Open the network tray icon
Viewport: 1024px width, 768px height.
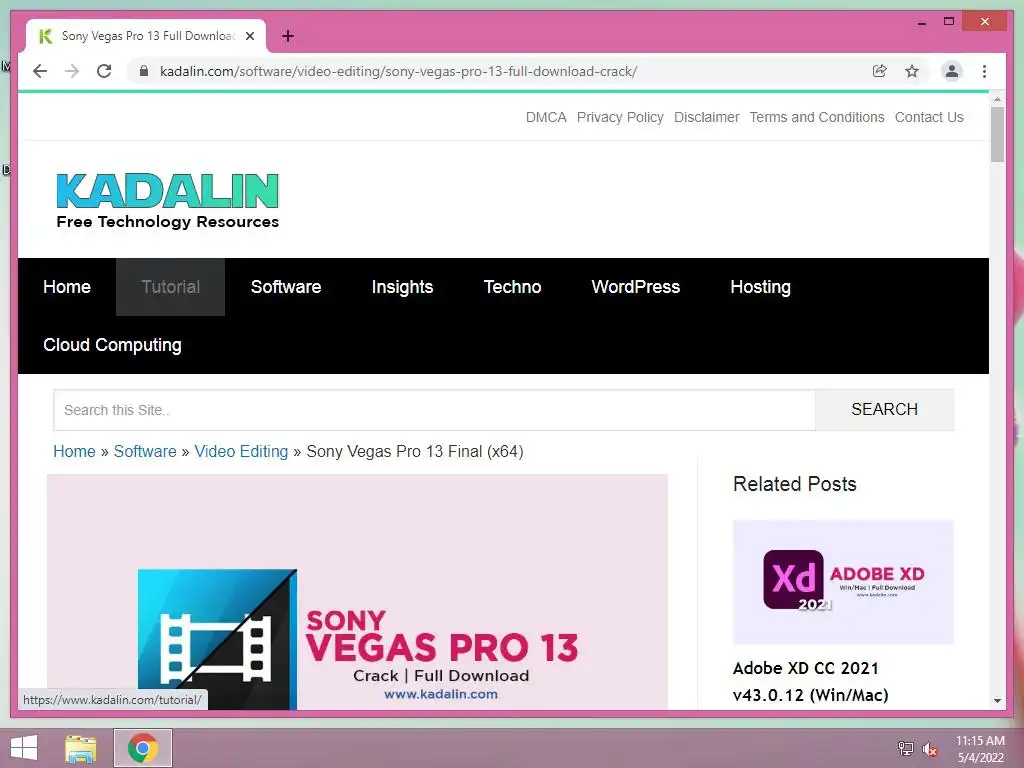905,748
